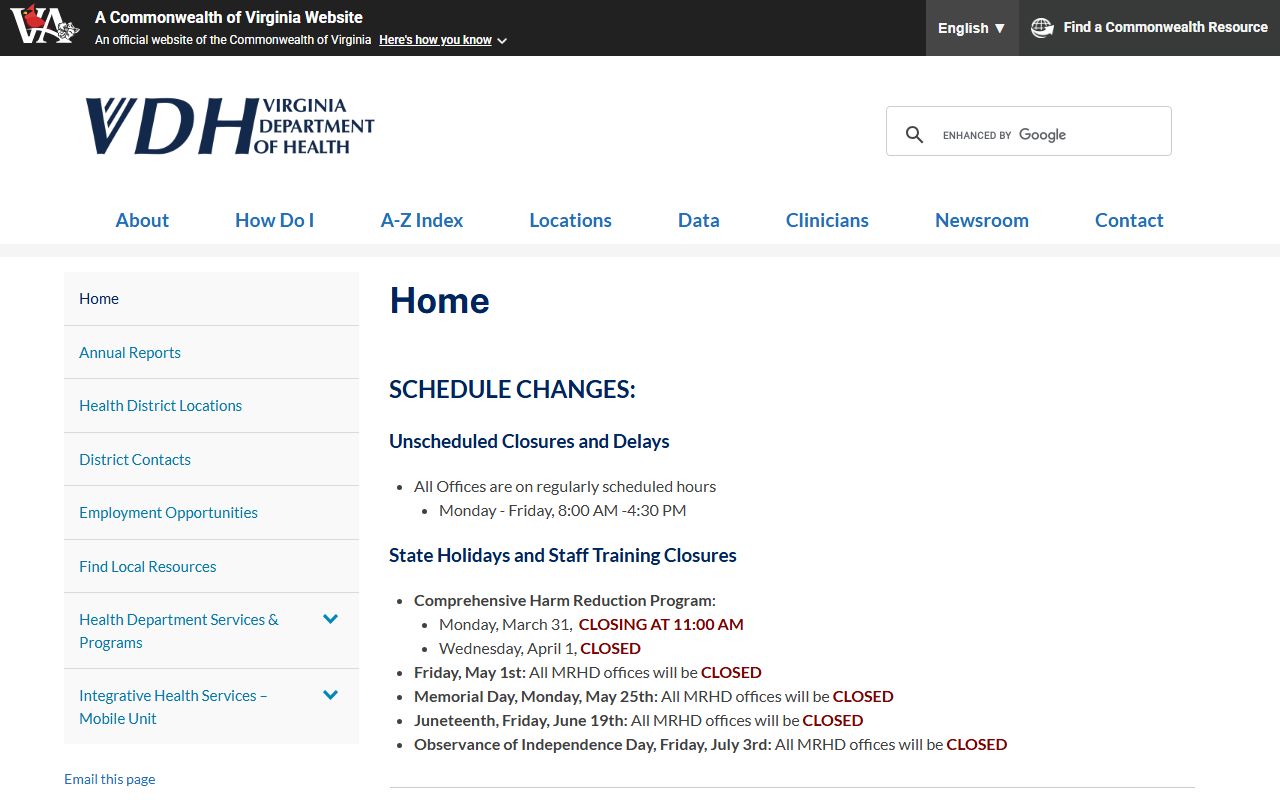
Task: Go to Employment Opportunities page
Action: 168,512
